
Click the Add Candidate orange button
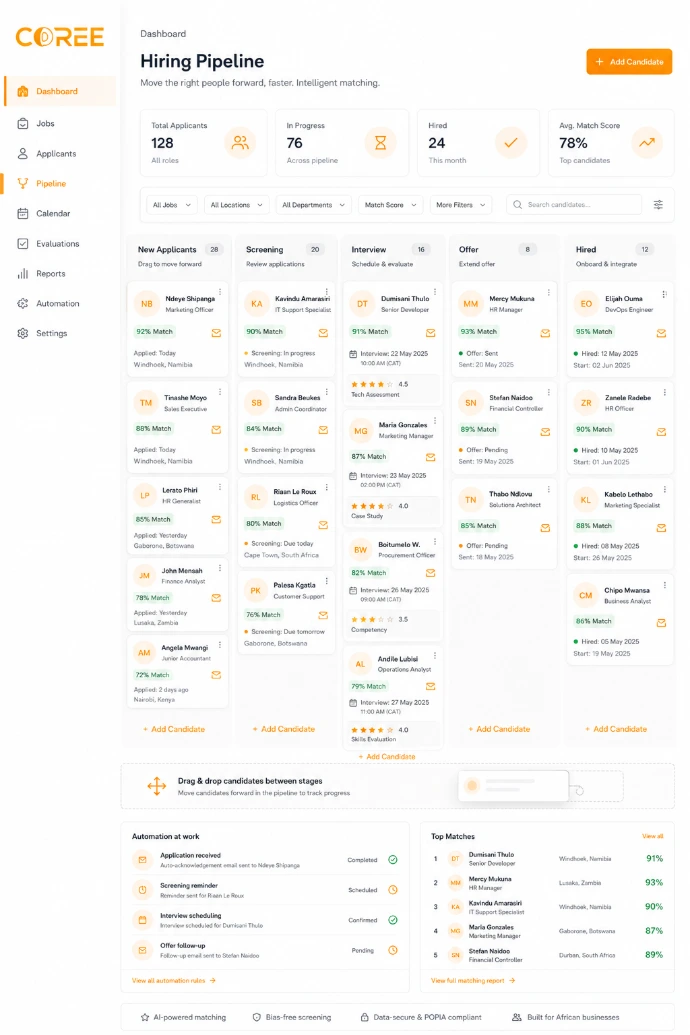click(x=629, y=61)
